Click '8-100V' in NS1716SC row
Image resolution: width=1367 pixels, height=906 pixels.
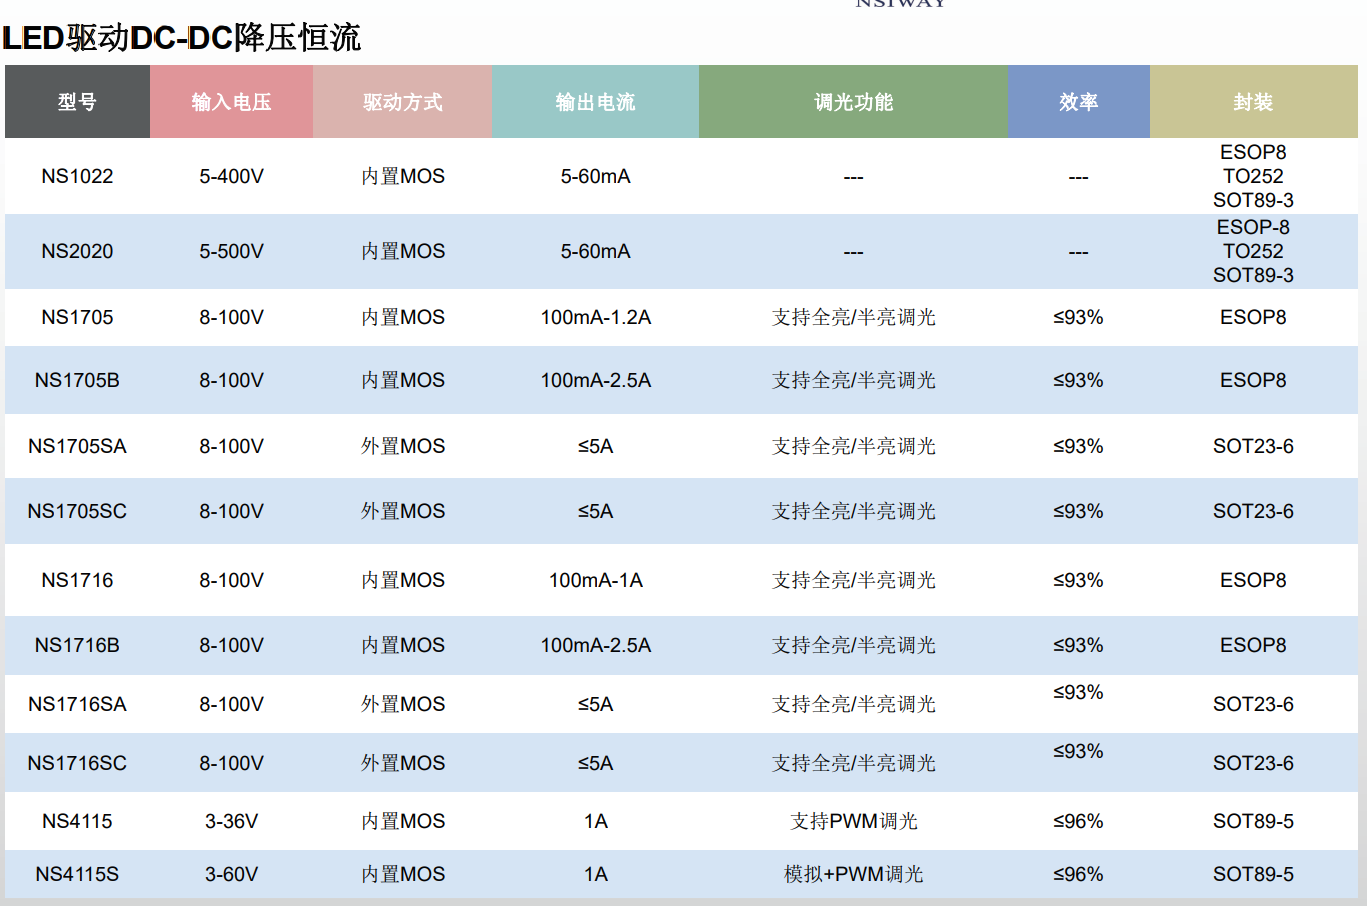231,763
